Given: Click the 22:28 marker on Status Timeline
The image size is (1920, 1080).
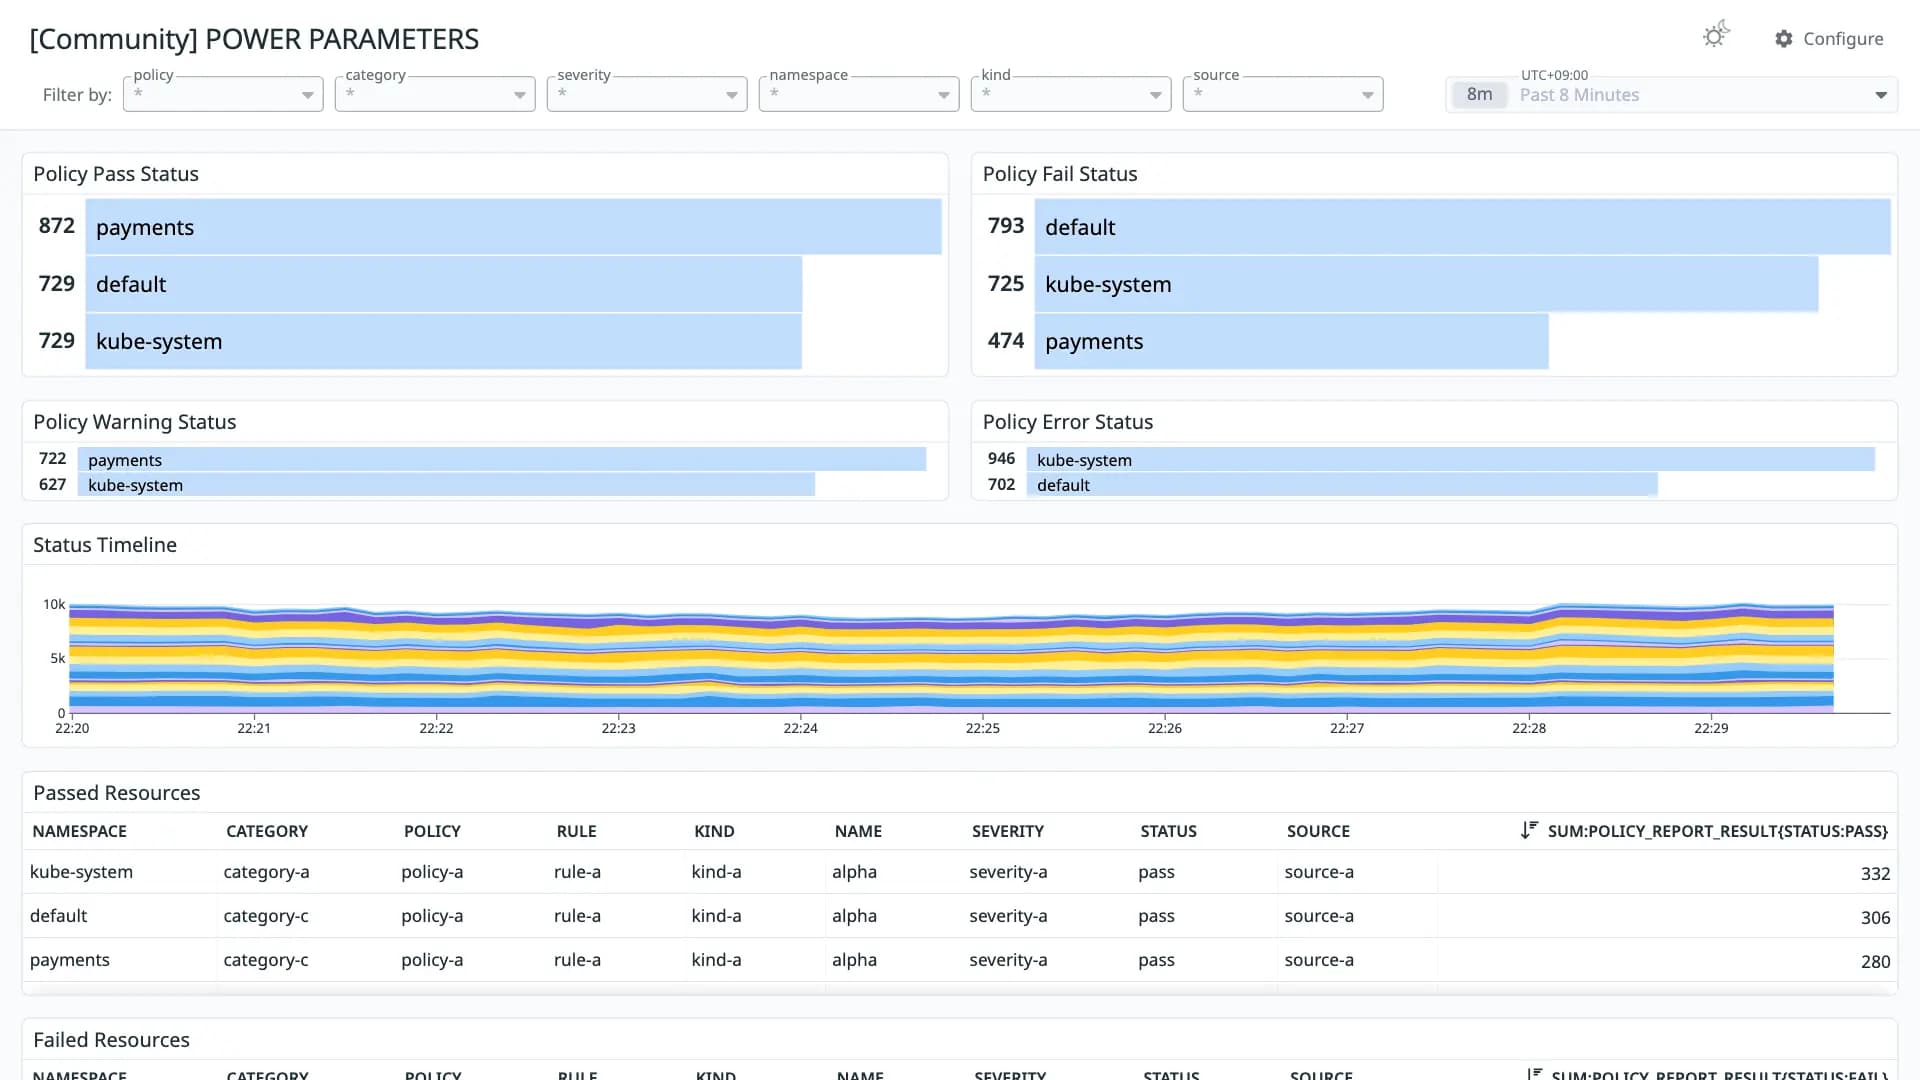Looking at the screenshot, I should 1529,728.
